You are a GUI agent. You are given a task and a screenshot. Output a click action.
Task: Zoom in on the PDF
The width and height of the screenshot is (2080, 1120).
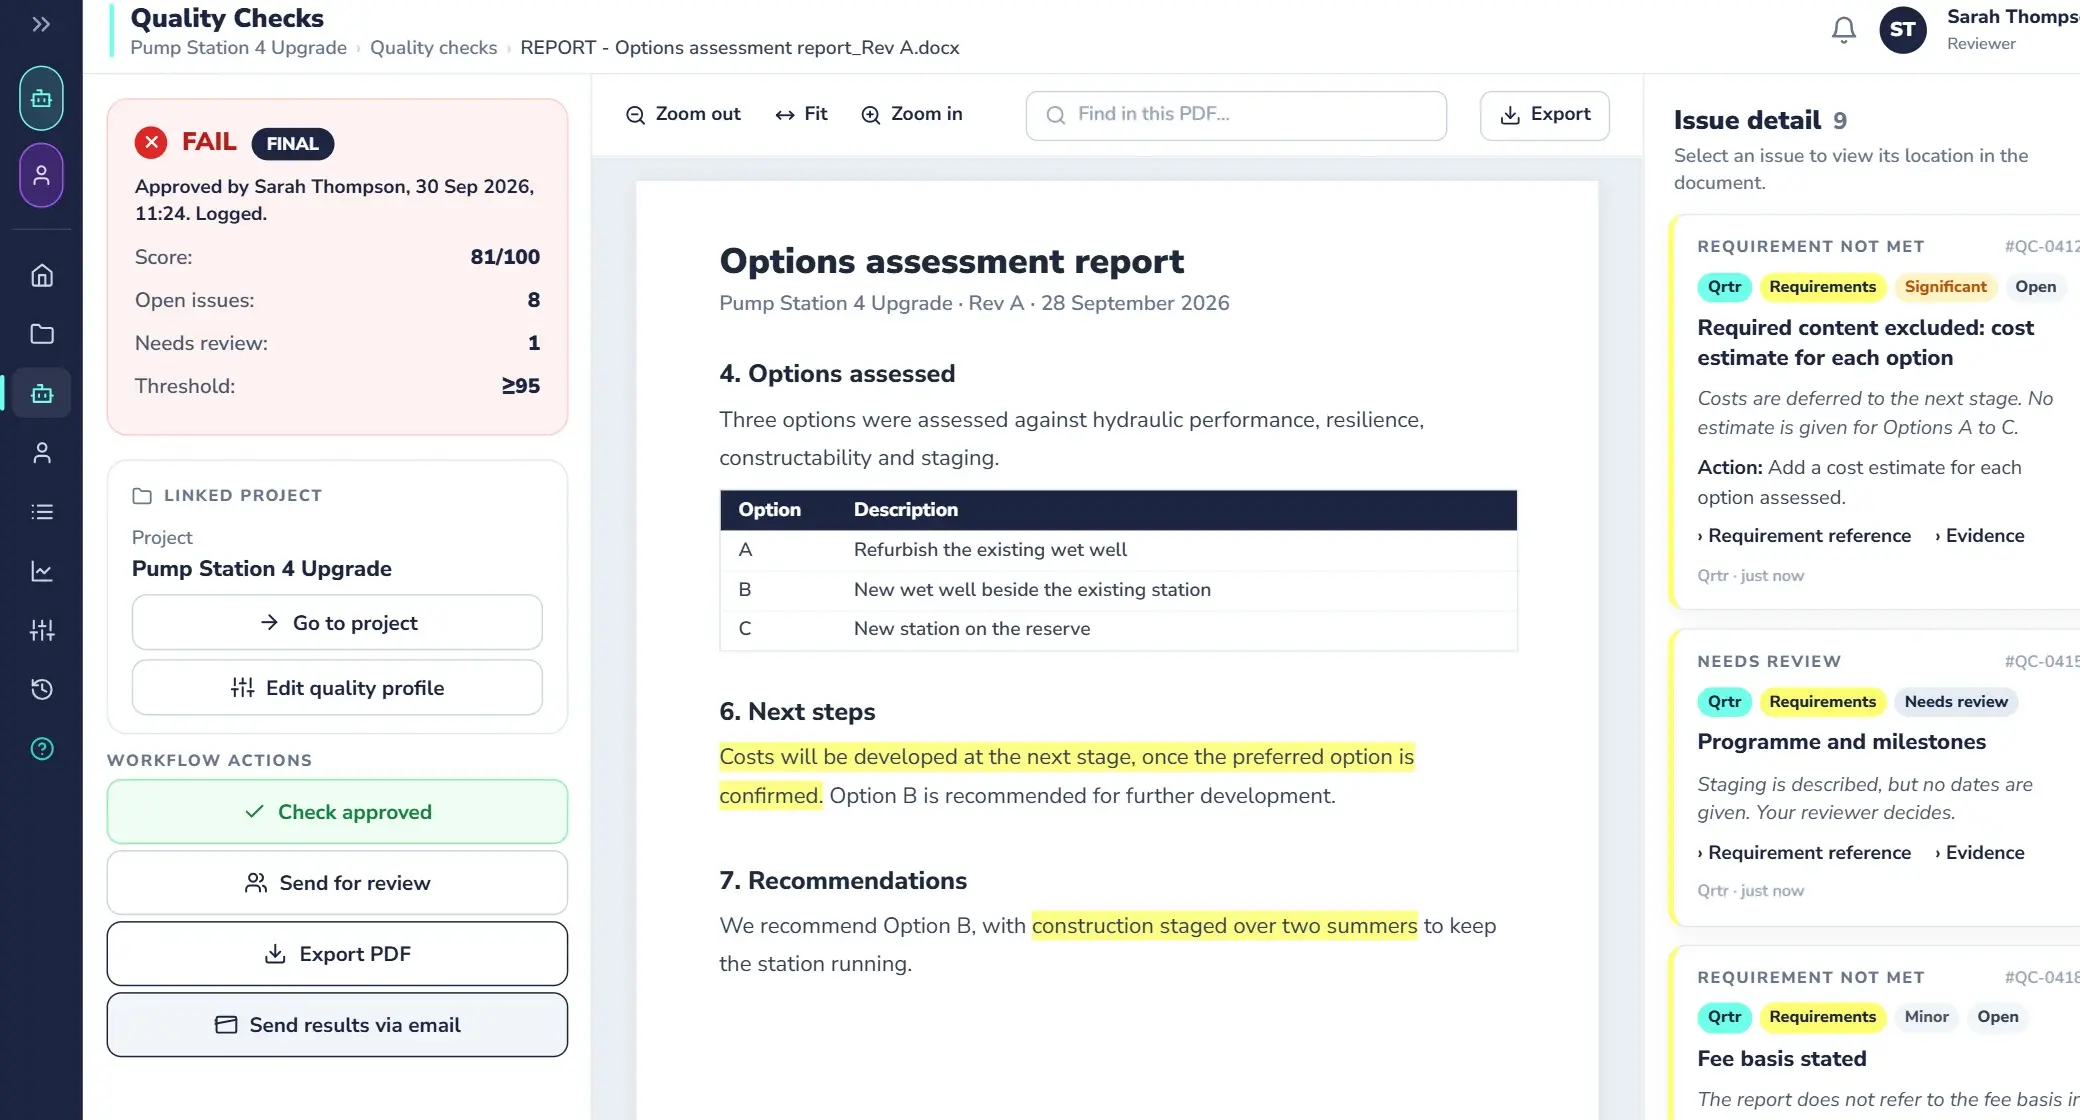[x=912, y=114]
